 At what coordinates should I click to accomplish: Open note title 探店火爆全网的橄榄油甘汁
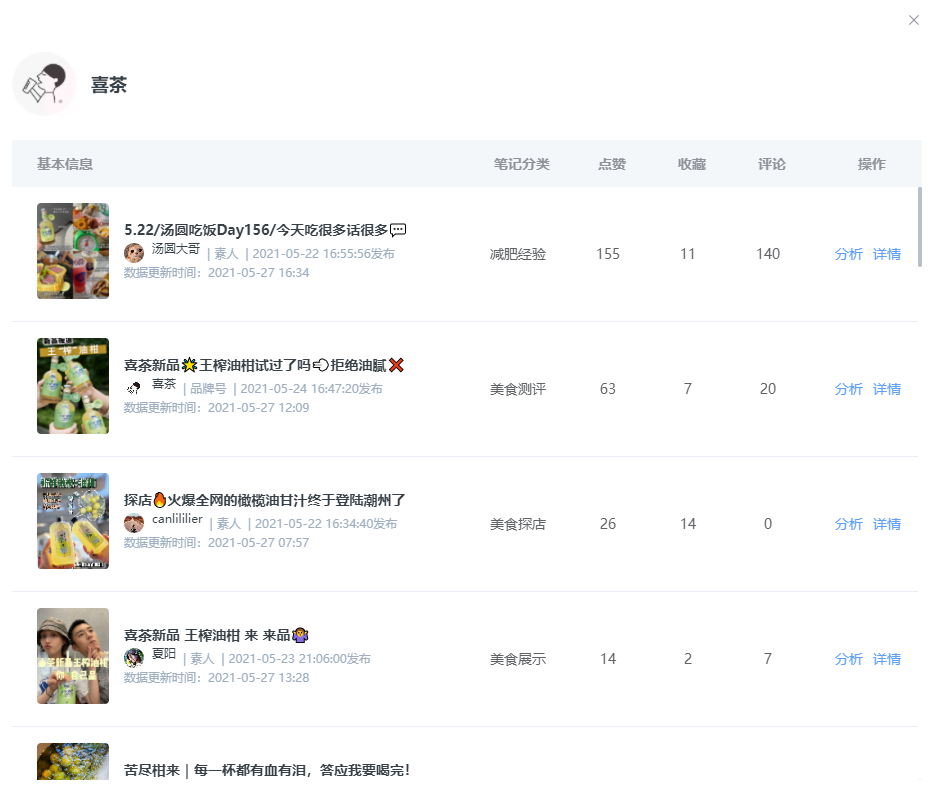[x=264, y=500]
